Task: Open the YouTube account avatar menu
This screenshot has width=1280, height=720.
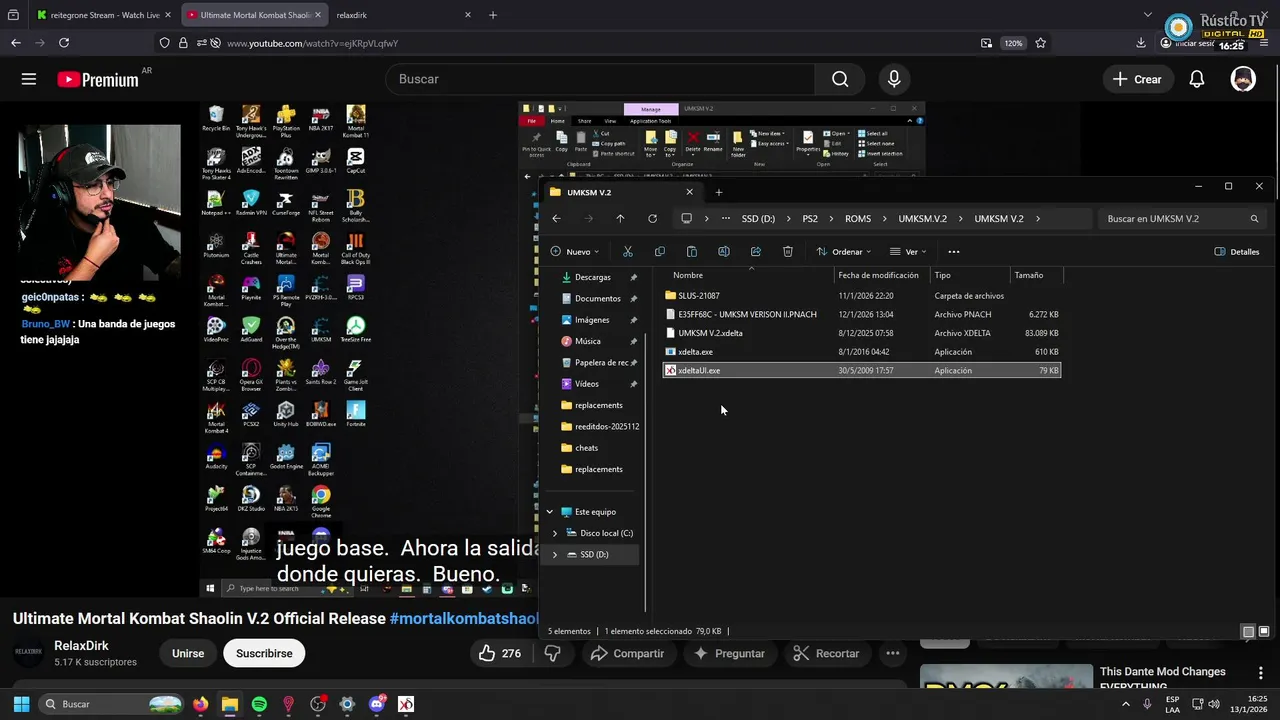Action: pos(1243,79)
